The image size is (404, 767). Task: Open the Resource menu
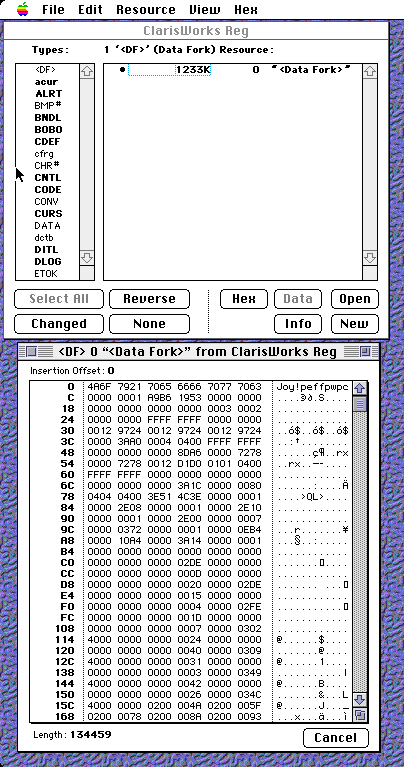click(x=146, y=9)
